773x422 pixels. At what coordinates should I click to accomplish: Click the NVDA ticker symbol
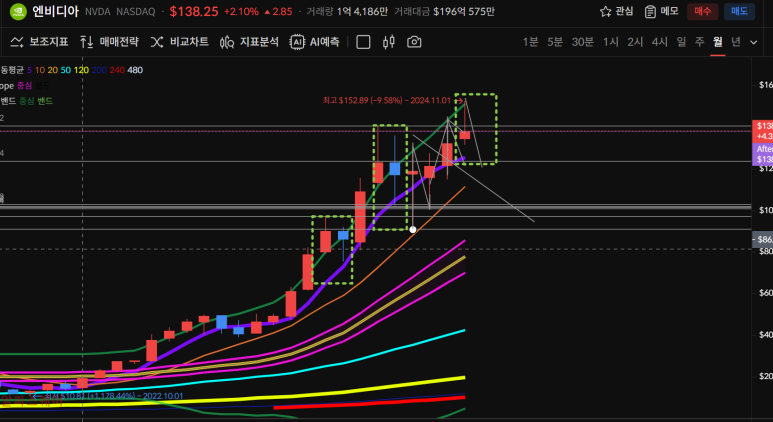tap(98, 11)
